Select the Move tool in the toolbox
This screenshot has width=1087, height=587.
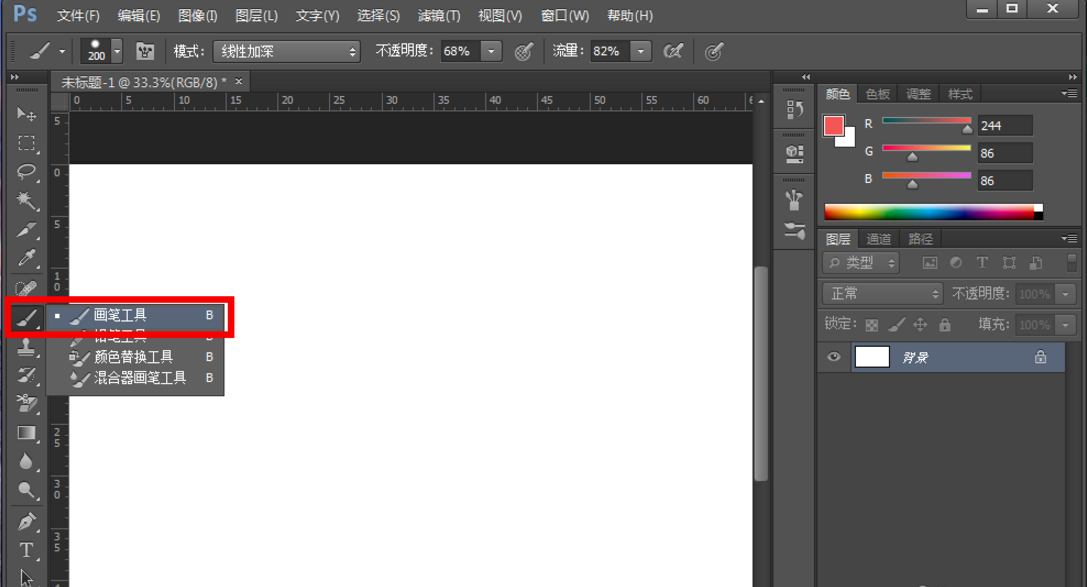(26, 114)
